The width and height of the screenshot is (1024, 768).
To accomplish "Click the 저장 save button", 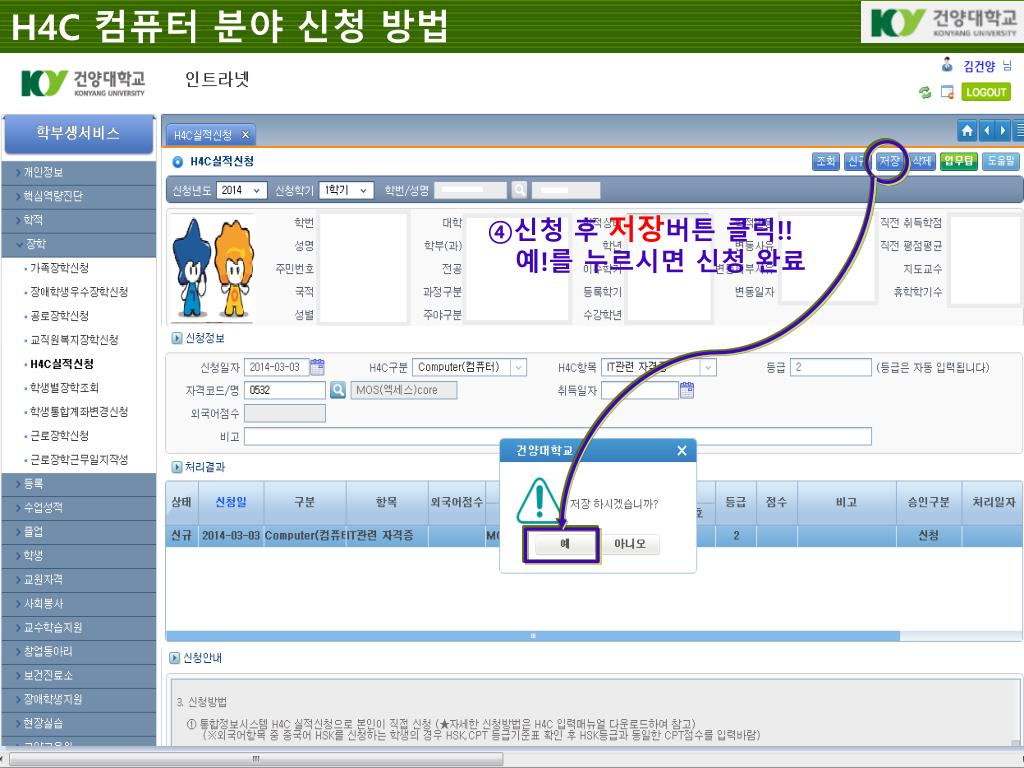I will click(889, 161).
